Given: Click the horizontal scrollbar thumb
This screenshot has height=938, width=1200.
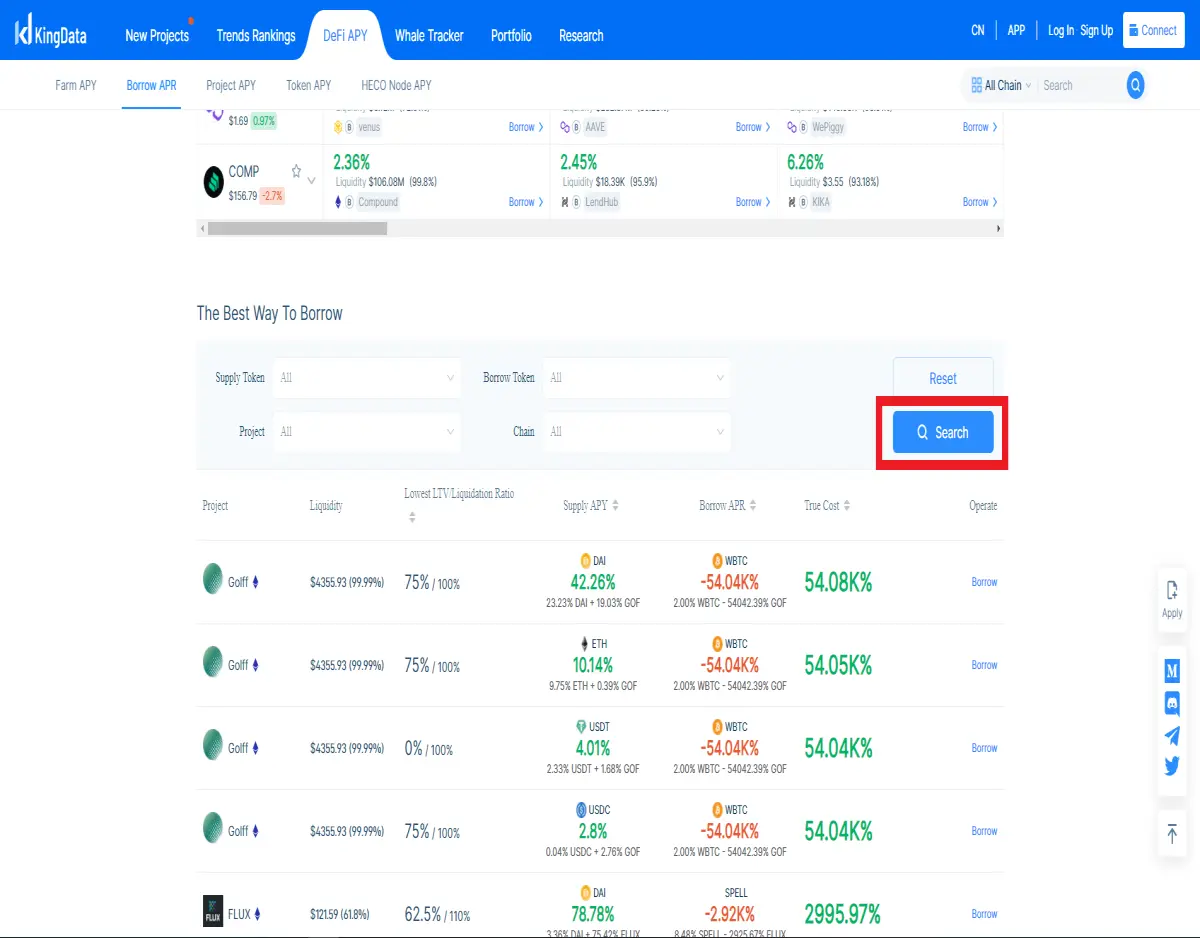Looking at the screenshot, I should point(297,228).
